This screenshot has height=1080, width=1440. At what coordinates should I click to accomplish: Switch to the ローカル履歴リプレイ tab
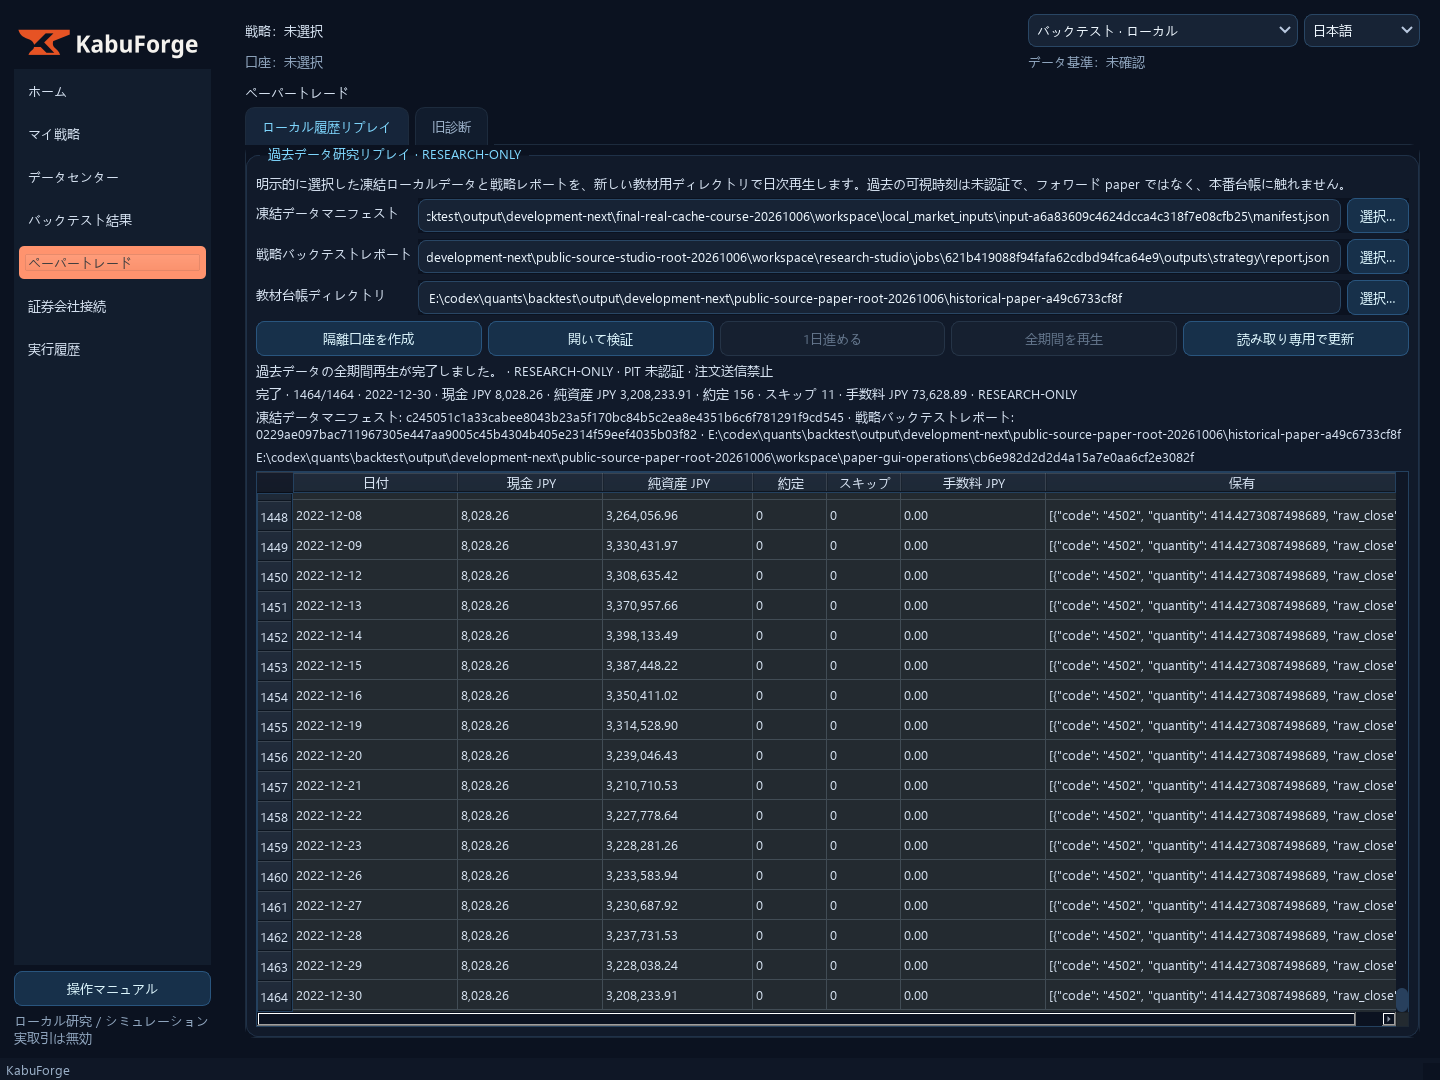pos(327,127)
